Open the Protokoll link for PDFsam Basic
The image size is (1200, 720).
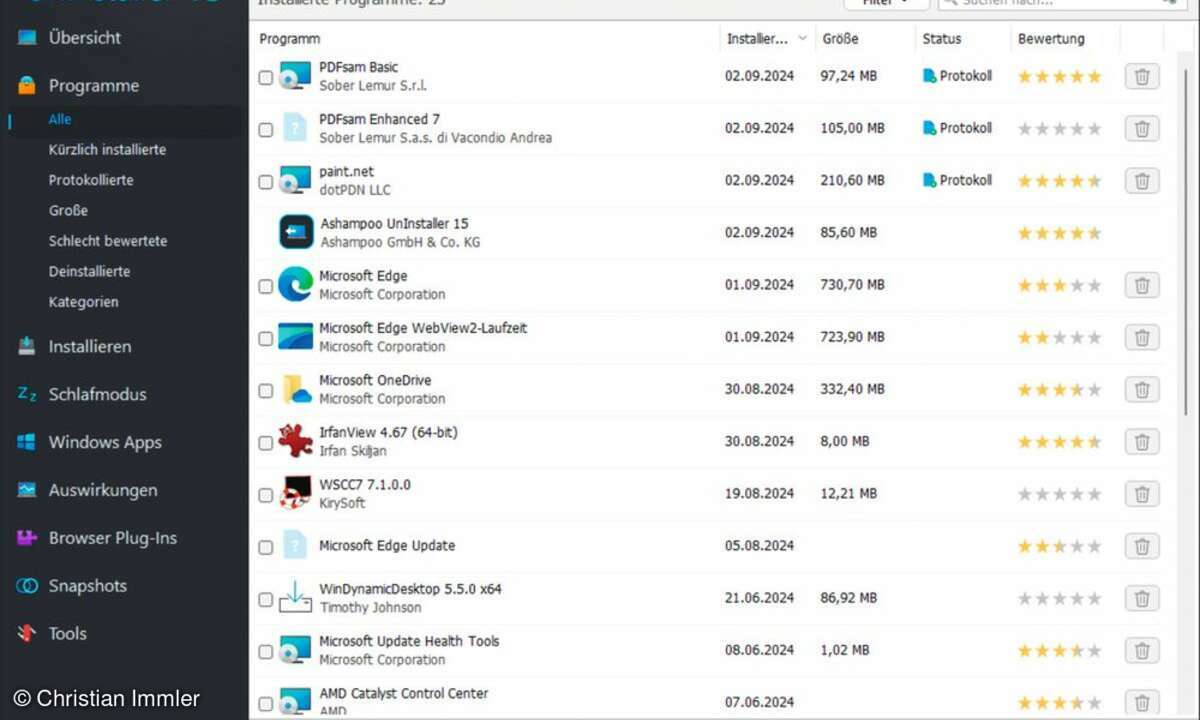click(x=957, y=76)
